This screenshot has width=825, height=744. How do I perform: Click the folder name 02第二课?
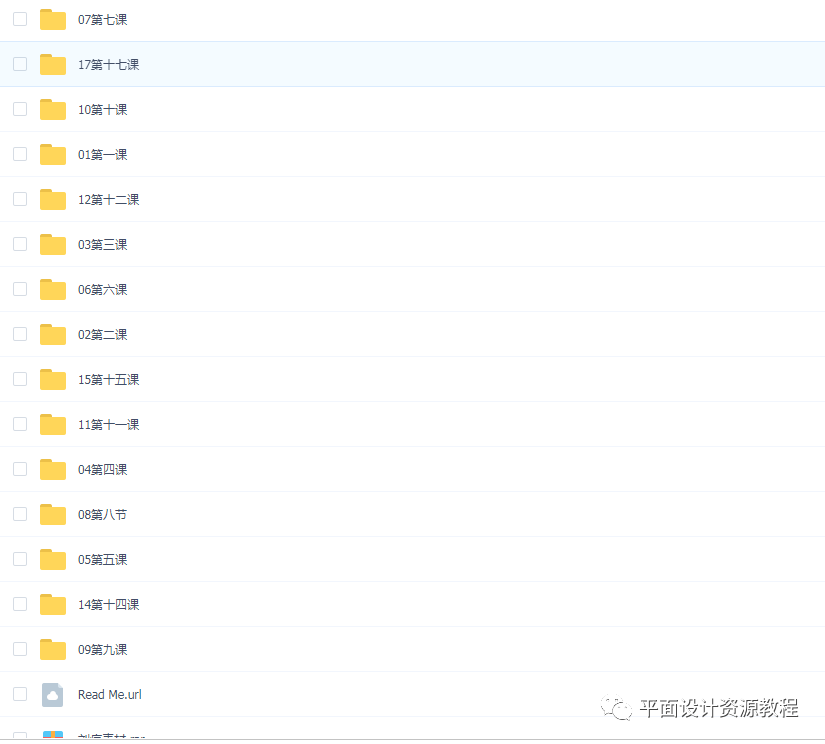[103, 335]
